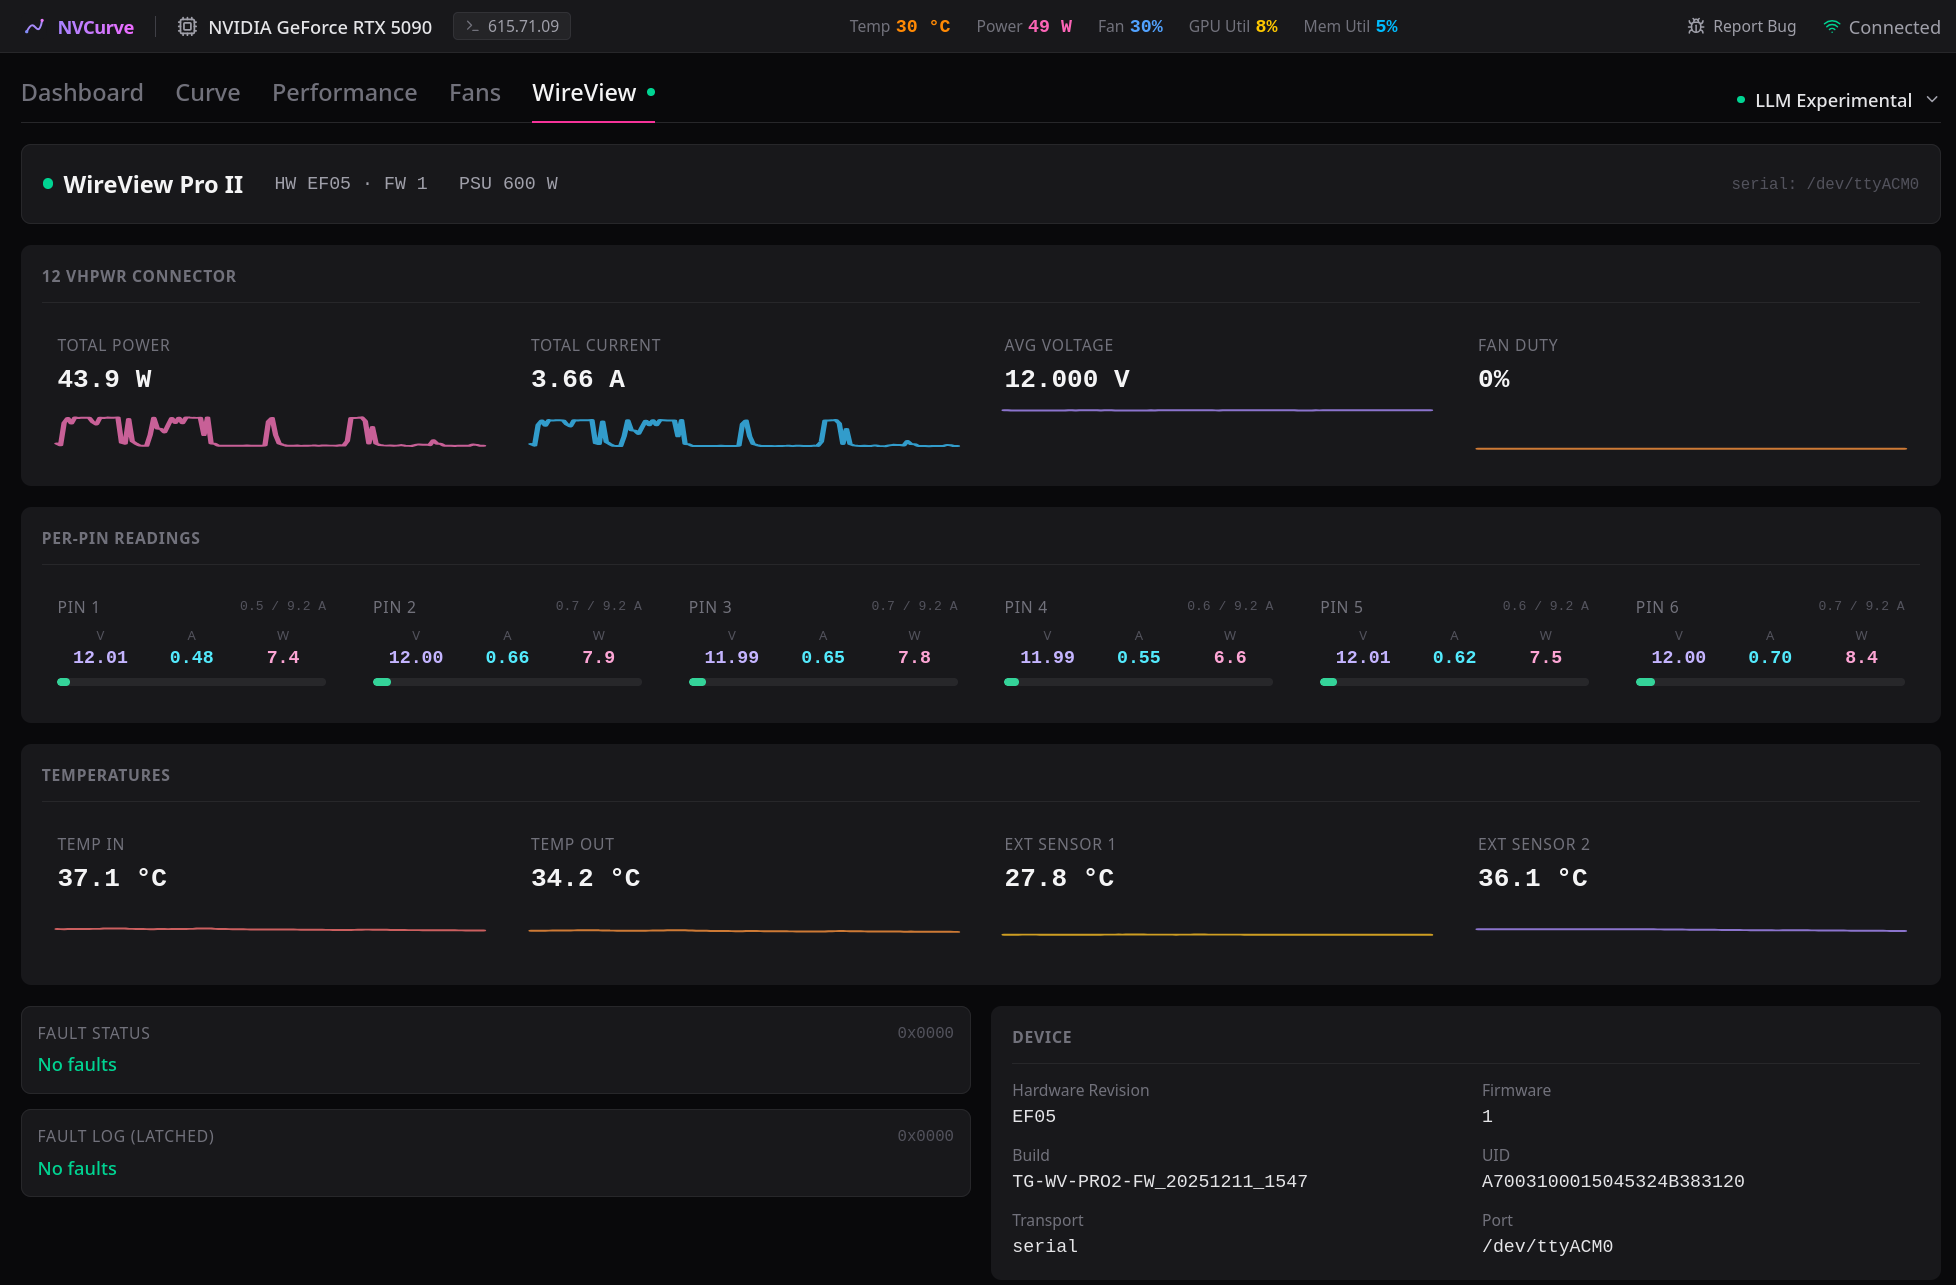The height and width of the screenshot is (1285, 1956).
Task: Switch to the Curve tab
Action: click(x=208, y=93)
